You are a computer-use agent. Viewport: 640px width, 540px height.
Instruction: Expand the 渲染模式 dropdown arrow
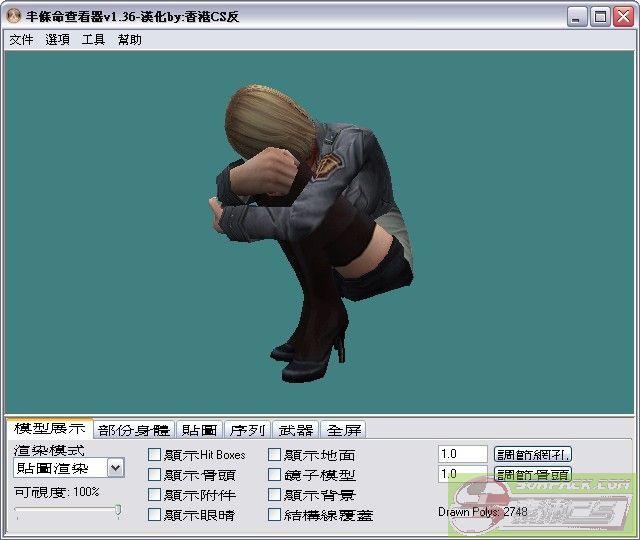(x=116, y=468)
